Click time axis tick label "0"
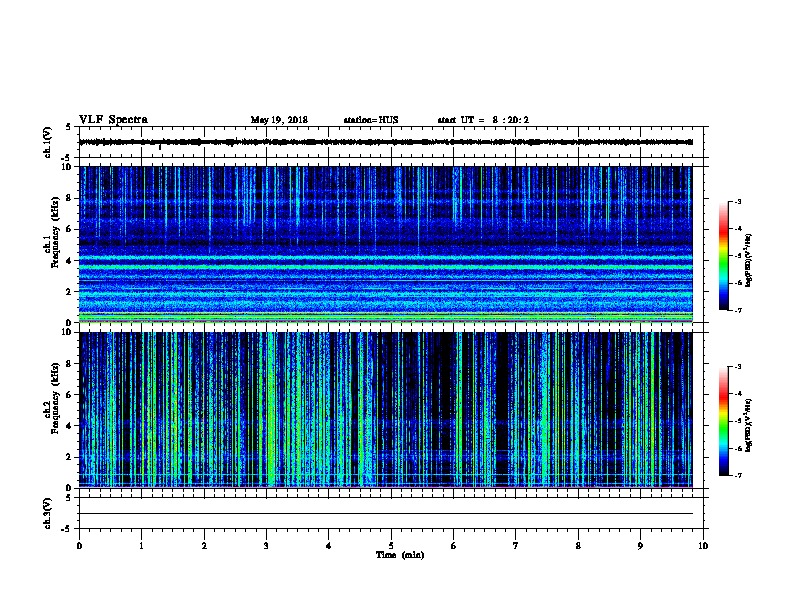792x612 pixels. click(79, 546)
